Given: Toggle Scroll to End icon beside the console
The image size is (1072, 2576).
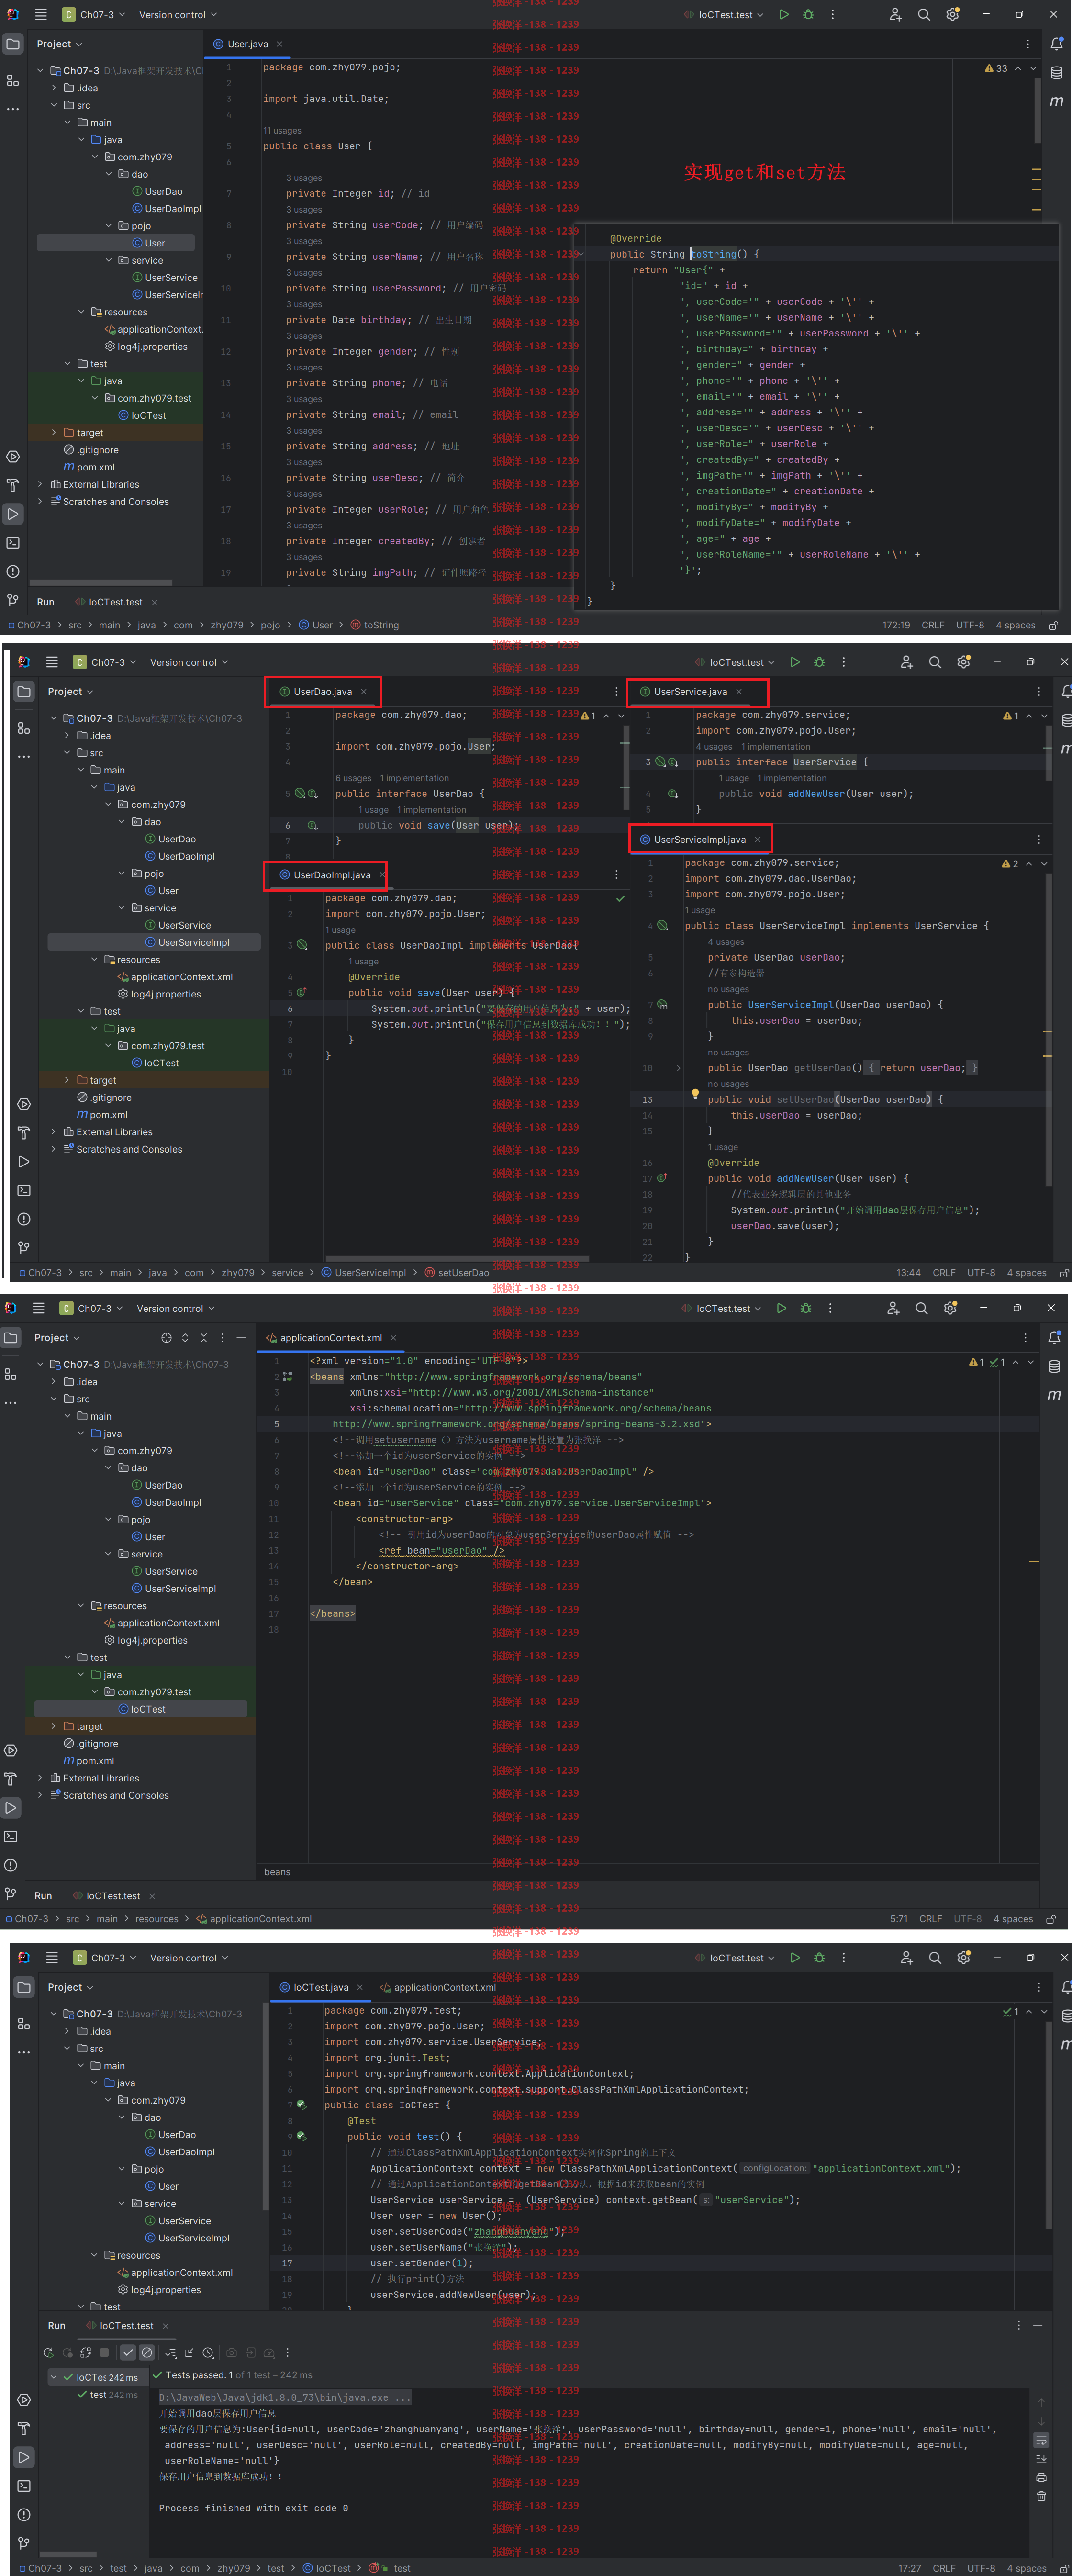Looking at the screenshot, I should pyautogui.click(x=1041, y=2459).
